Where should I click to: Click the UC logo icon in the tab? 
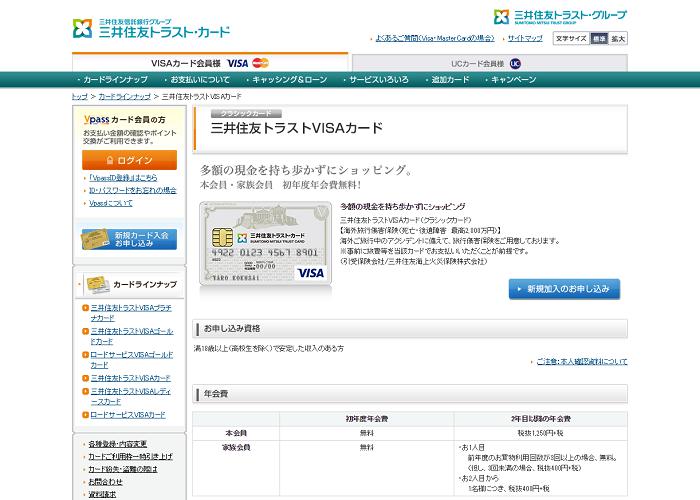(x=515, y=63)
